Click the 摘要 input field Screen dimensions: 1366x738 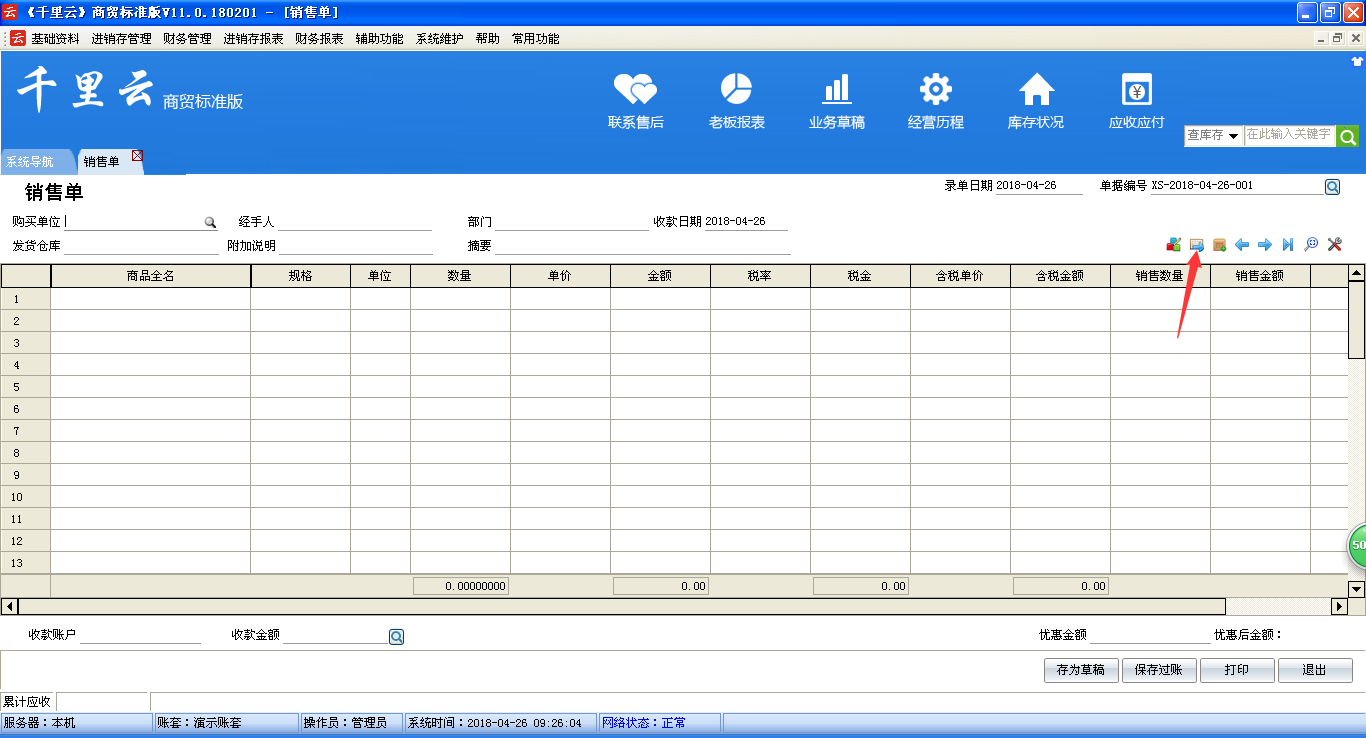642,246
